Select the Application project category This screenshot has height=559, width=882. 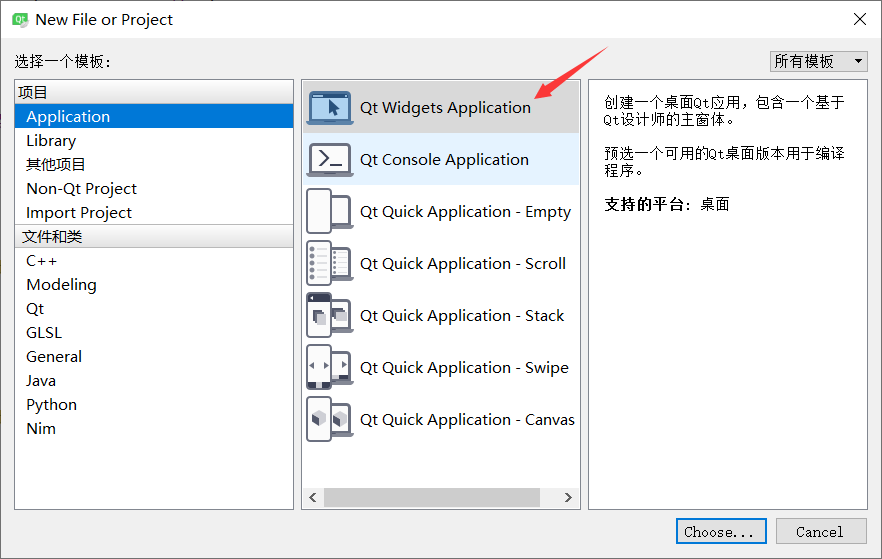tap(154, 116)
